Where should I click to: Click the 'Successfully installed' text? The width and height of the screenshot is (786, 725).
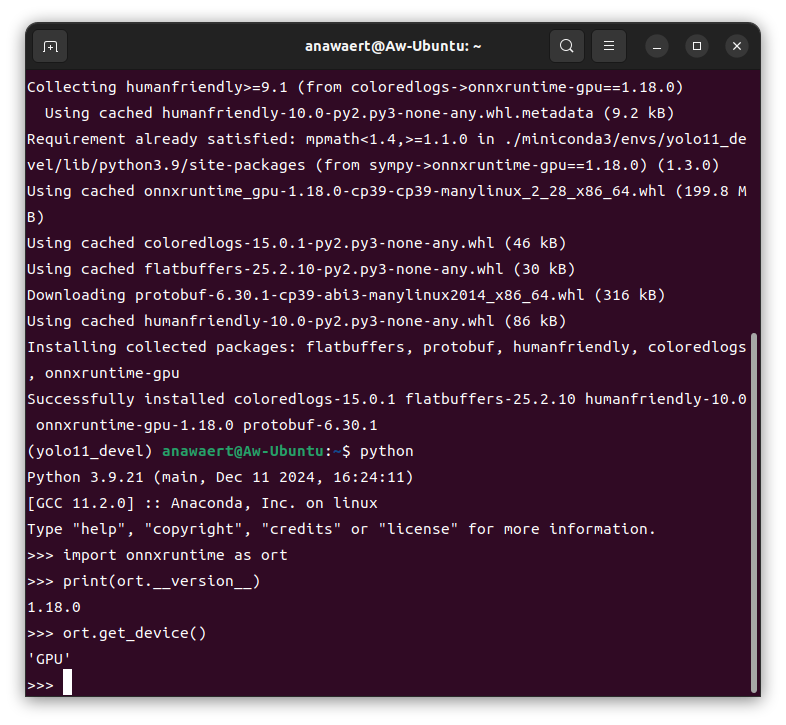[125, 399]
